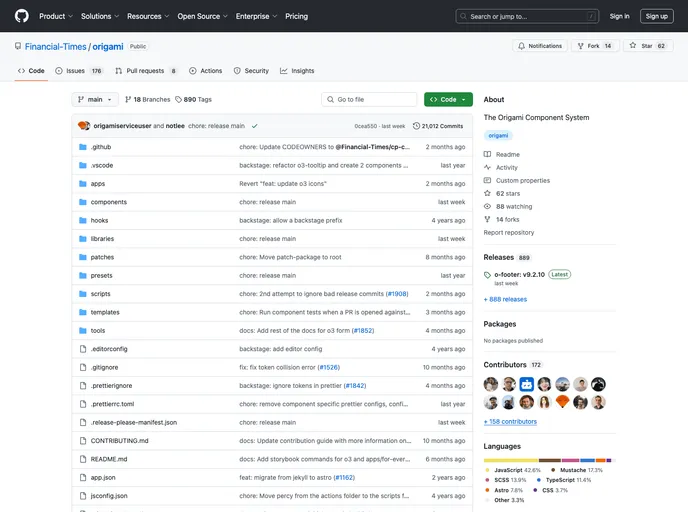Open the .prettierignore file
This screenshot has height=512, width=688.
111,386
